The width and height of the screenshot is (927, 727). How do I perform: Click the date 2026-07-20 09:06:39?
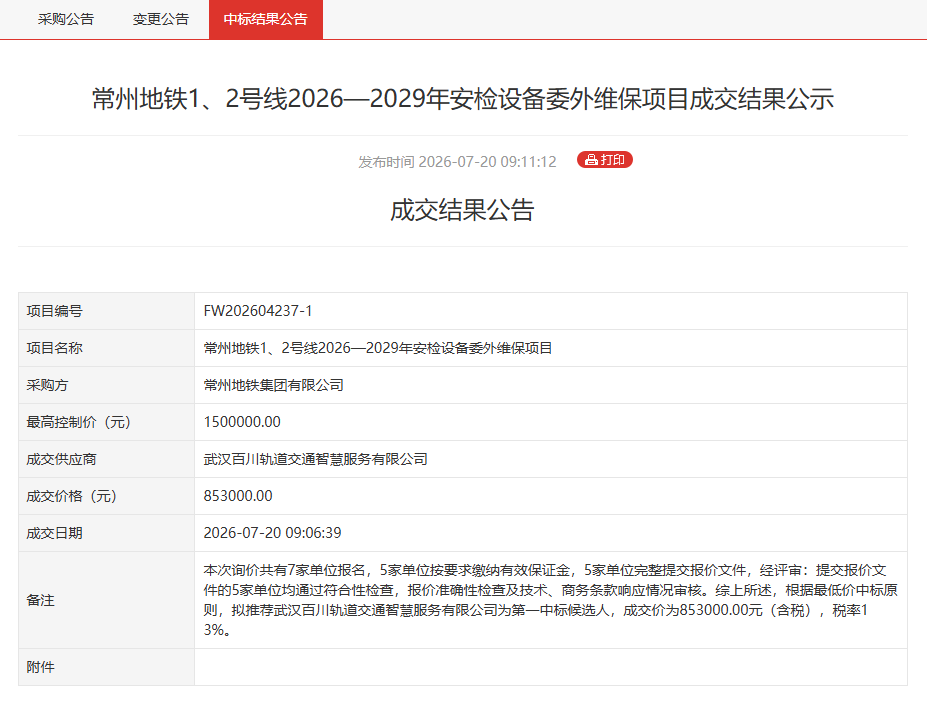tap(273, 533)
